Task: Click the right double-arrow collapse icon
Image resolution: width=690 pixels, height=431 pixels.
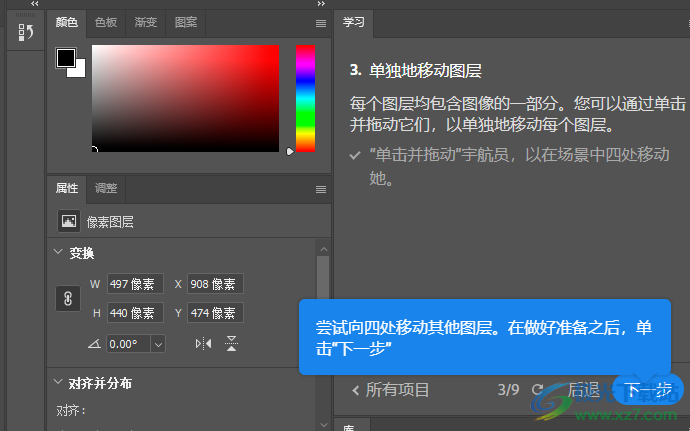Action: tap(321, 4)
